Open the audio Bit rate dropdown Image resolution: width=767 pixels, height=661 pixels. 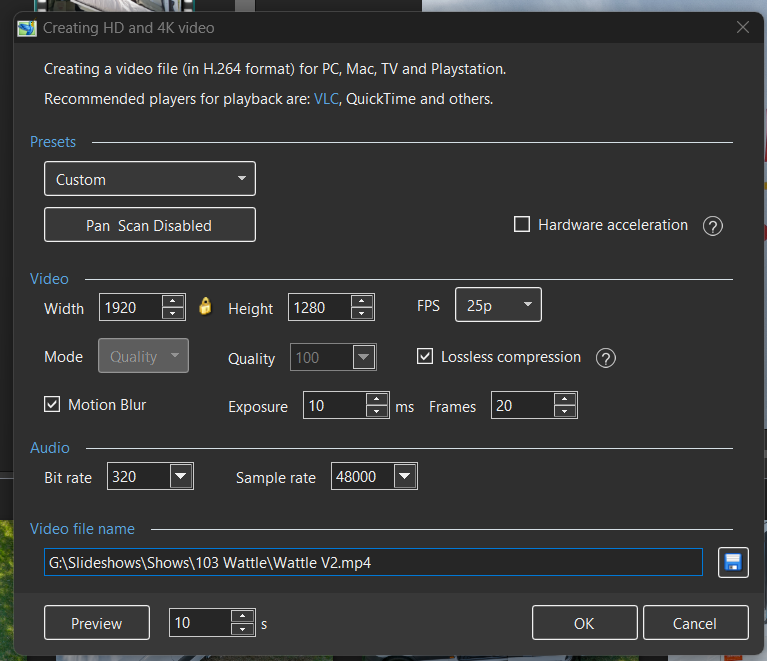pos(180,478)
